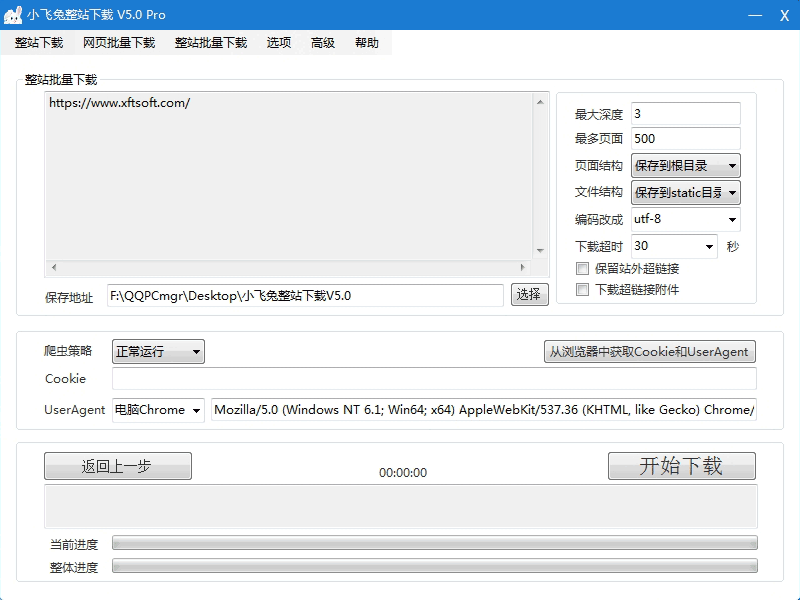
Task: Click the Cookie input field
Action: [x=434, y=379]
